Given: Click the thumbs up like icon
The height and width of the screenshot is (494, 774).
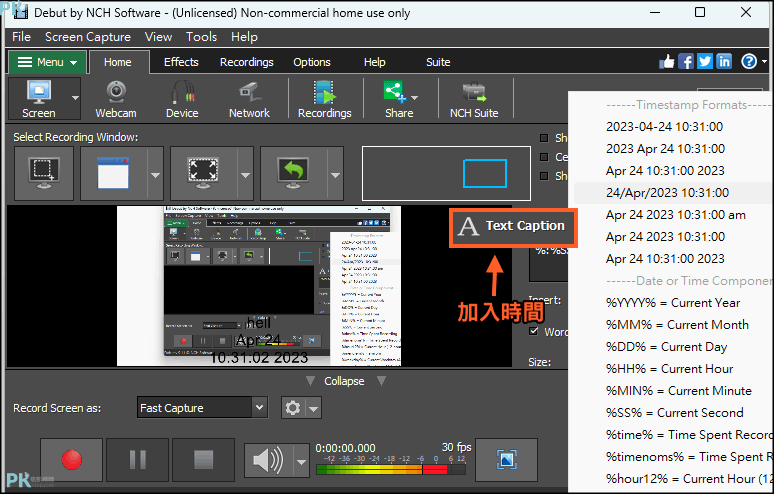Looking at the screenshot, I should (x=666, y=62).
